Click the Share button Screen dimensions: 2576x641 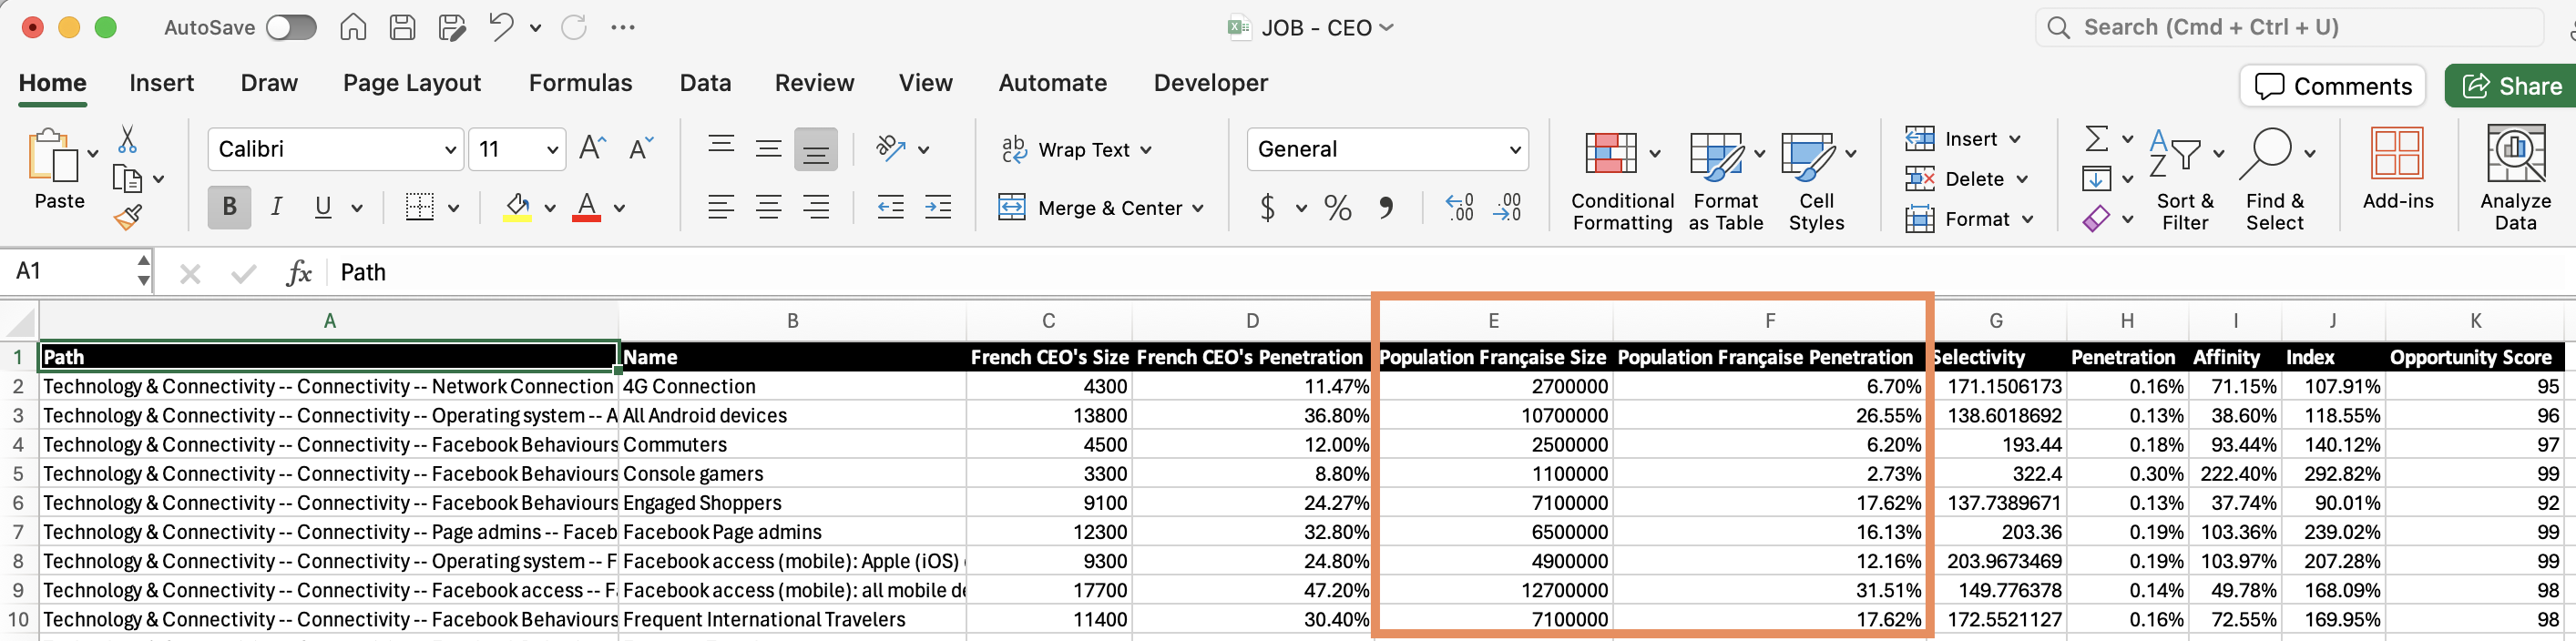(x=2510, y=86)
